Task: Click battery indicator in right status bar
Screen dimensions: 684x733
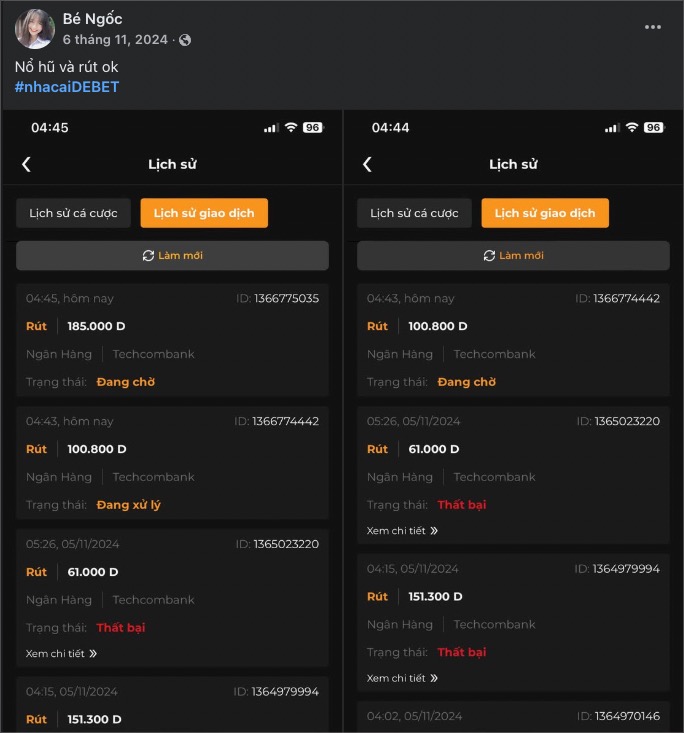Action: tap(654, 128)
